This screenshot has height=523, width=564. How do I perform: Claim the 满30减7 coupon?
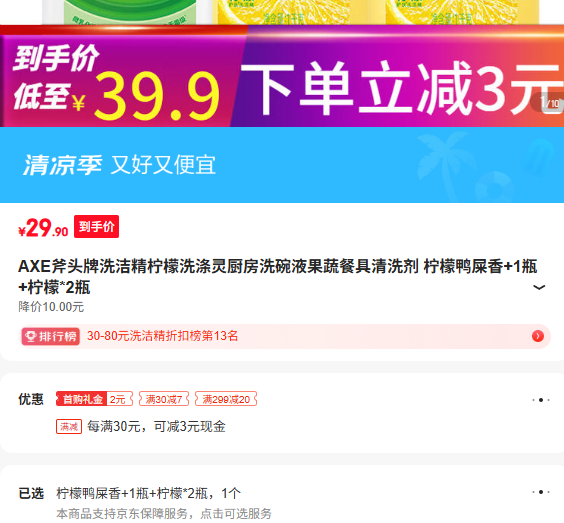pos(164,399)
